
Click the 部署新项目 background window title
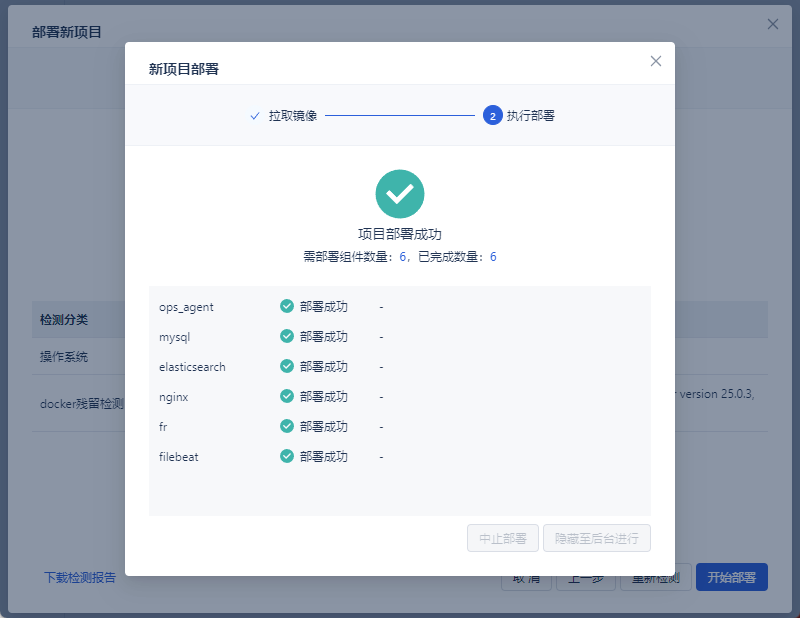[67, 32]
